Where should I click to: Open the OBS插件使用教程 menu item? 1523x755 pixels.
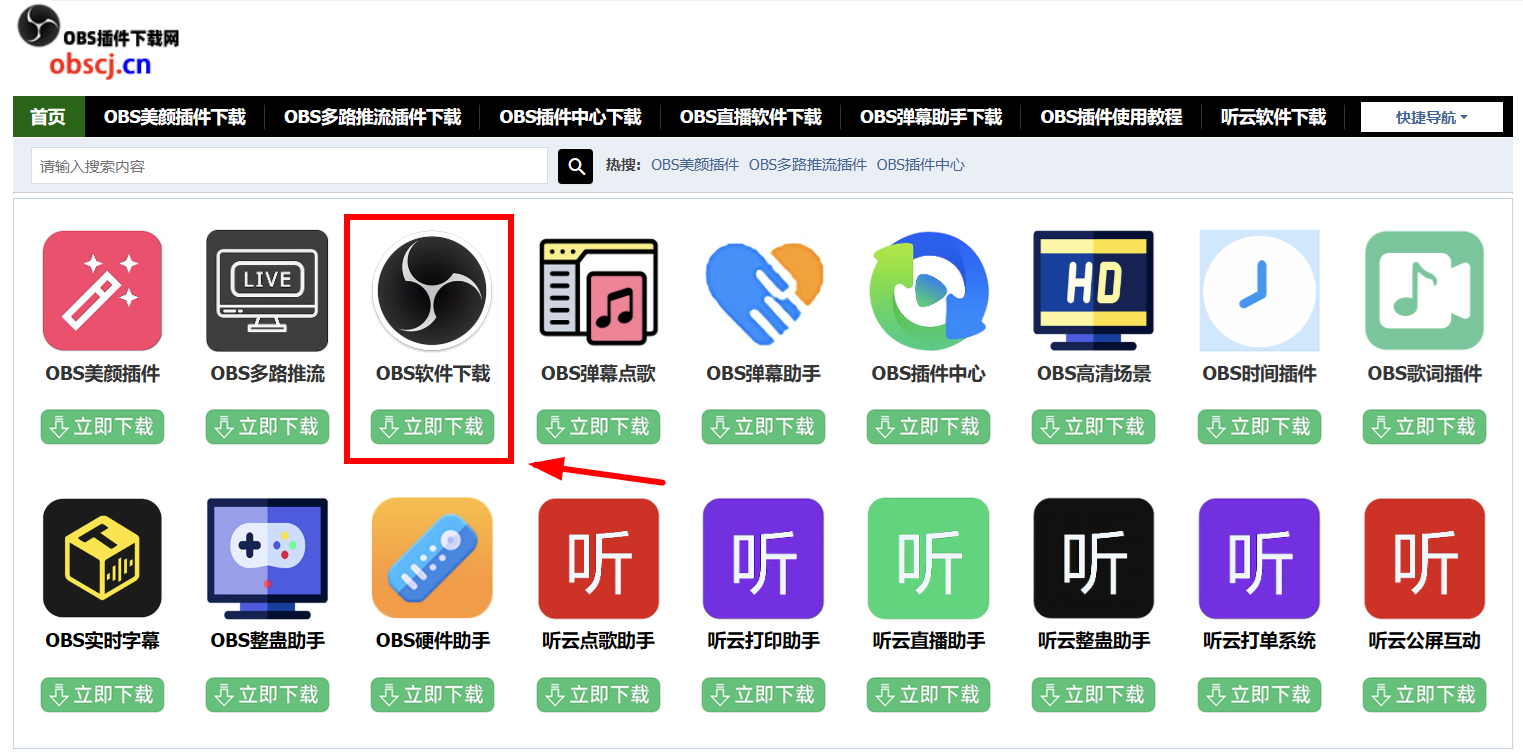coord(1111,117)
